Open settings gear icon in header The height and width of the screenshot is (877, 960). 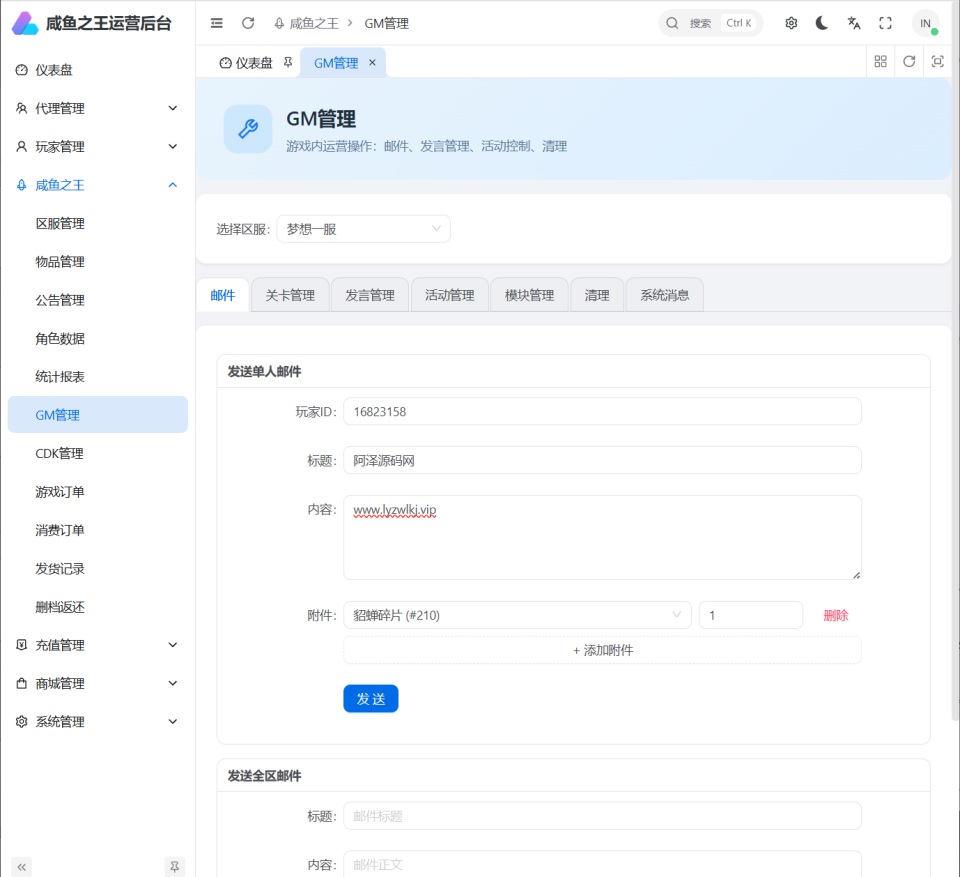(x=791, y=23)
